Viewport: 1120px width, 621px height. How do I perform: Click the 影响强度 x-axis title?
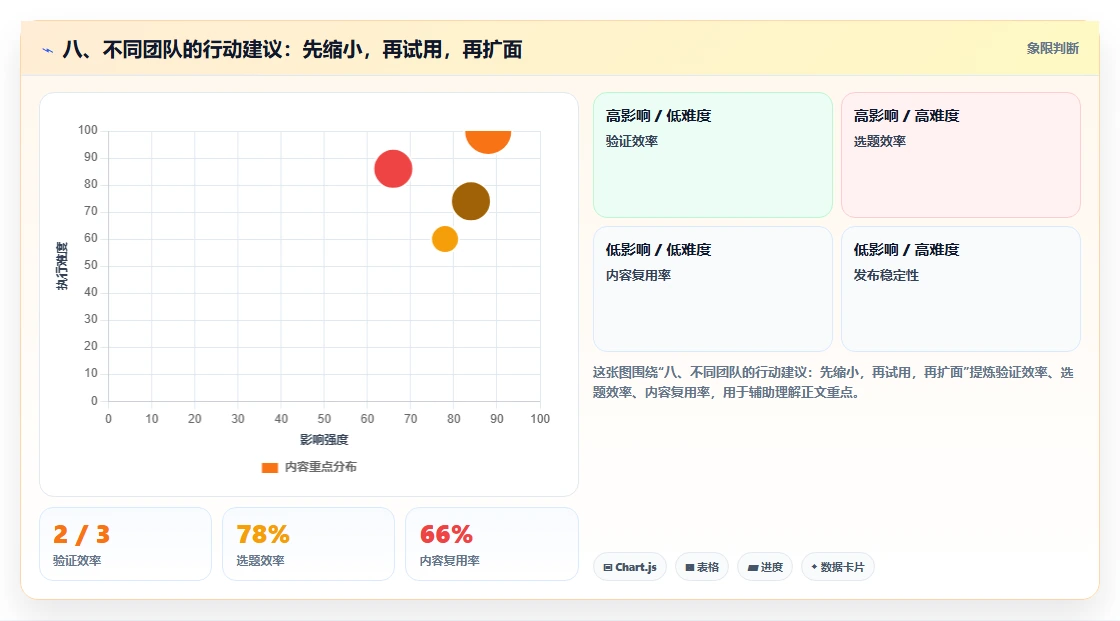(x=324, y=439)
